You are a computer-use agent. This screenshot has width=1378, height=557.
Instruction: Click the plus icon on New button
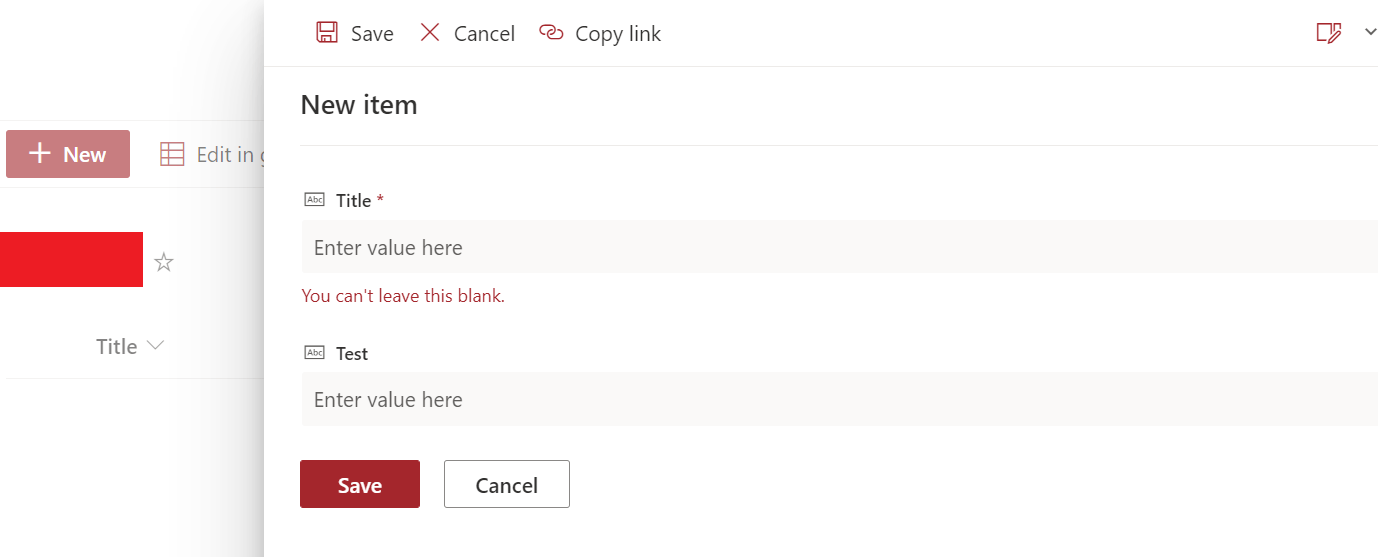tap(40, 153)
